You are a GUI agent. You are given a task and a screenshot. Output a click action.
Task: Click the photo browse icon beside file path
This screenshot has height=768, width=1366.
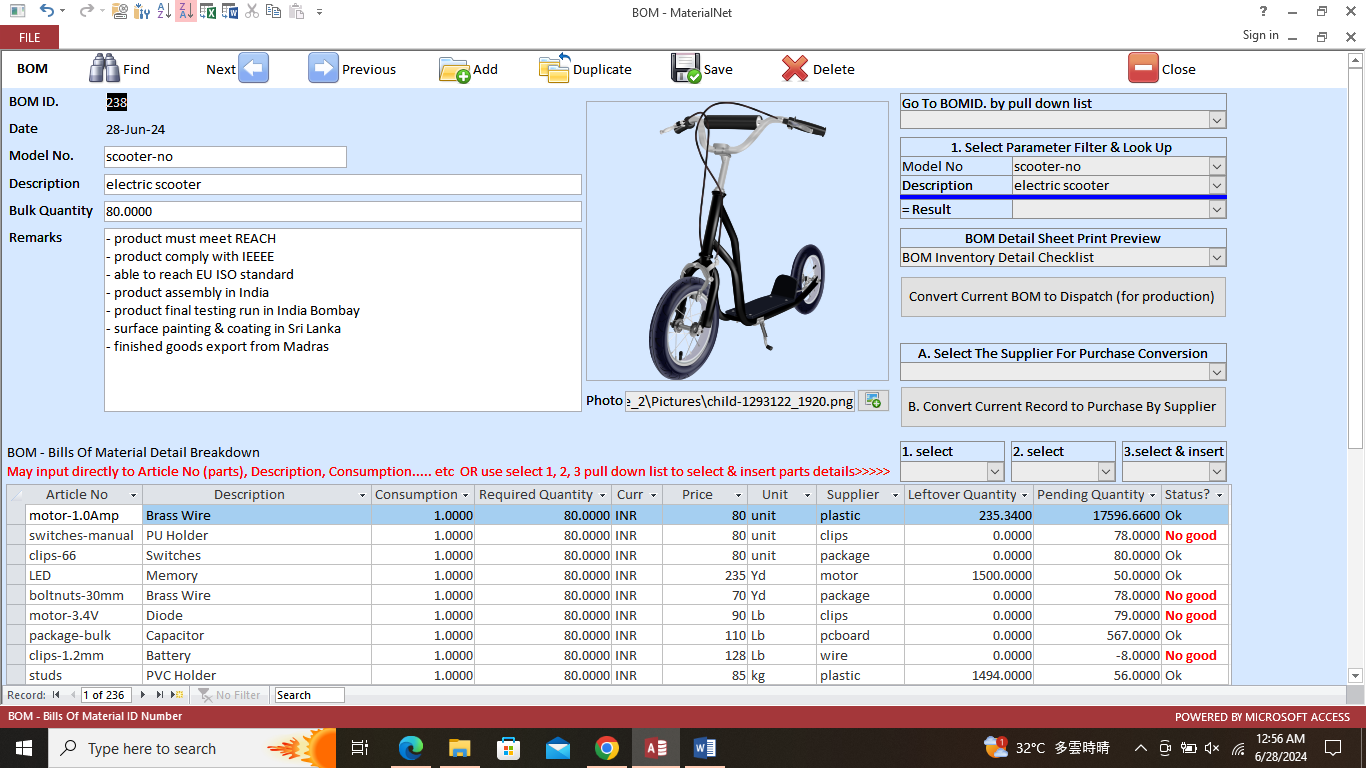coord(873,400)
